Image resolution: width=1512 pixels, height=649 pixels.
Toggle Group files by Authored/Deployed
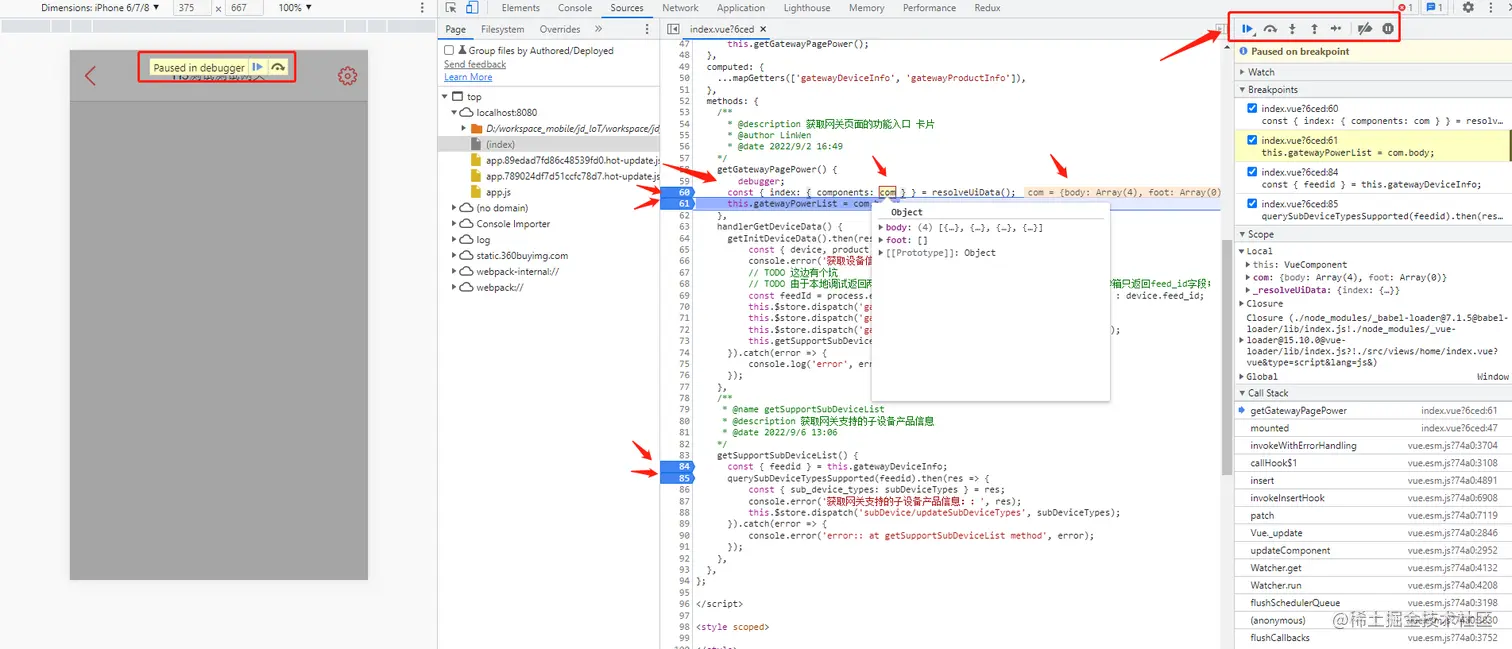coord(449,50)
